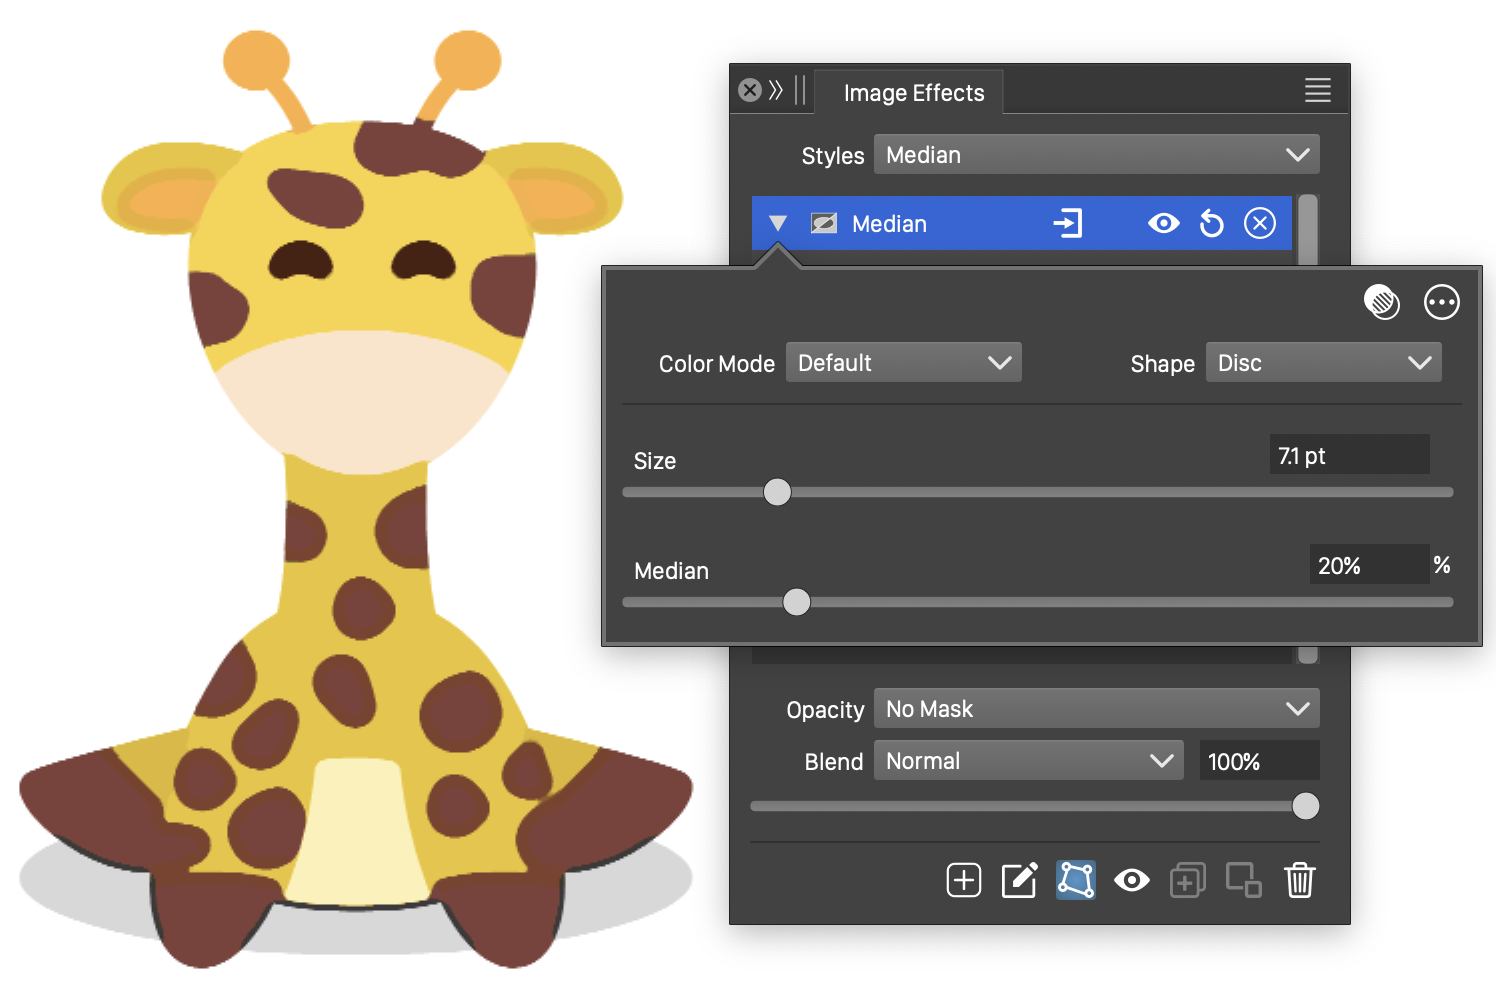Collapse the Median effect disclosure triangle
This screenshot has height=986, width=1496.
tap(778, 223)
